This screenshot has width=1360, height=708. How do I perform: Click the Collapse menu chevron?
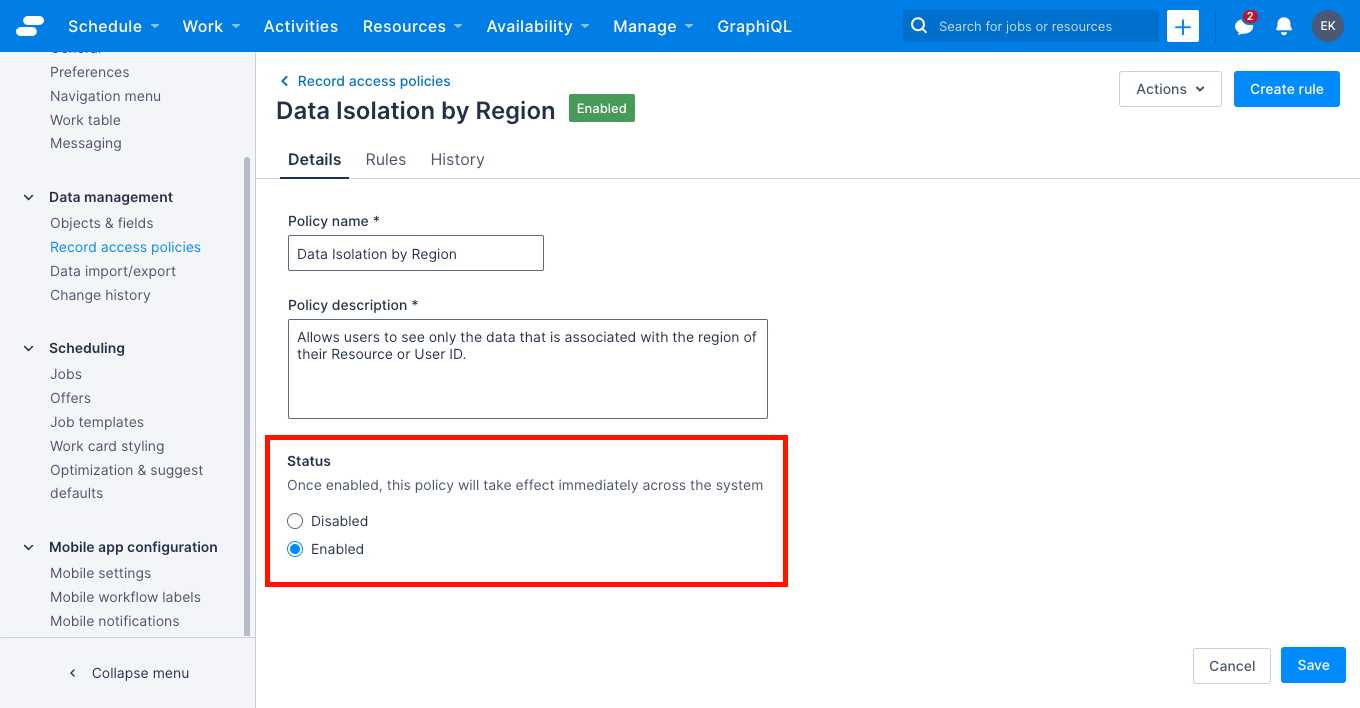pos(72,673)
